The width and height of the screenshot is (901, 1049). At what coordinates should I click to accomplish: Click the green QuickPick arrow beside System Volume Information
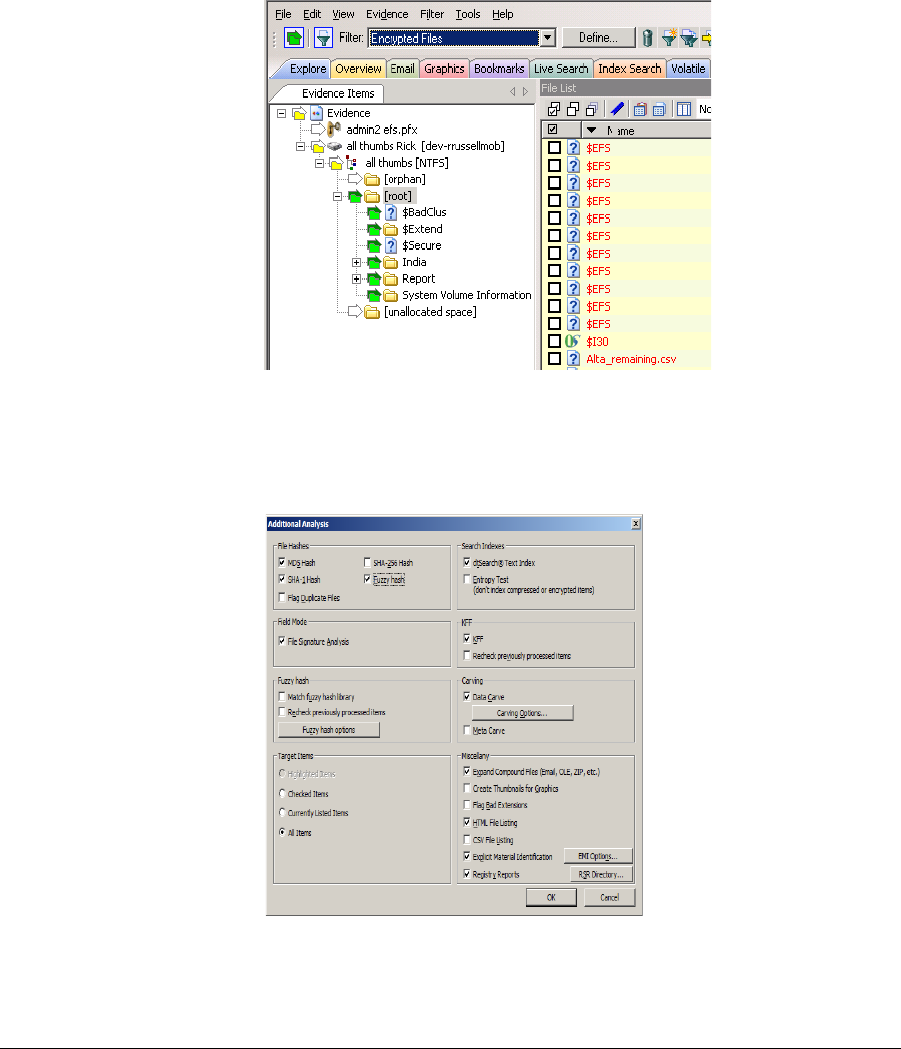click(x=374, y=296)
